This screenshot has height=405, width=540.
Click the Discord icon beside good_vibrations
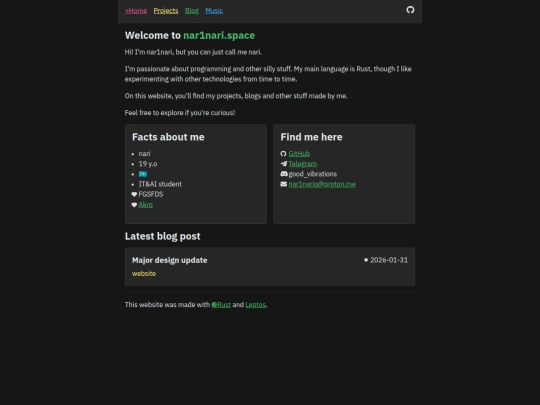[284, 174]
